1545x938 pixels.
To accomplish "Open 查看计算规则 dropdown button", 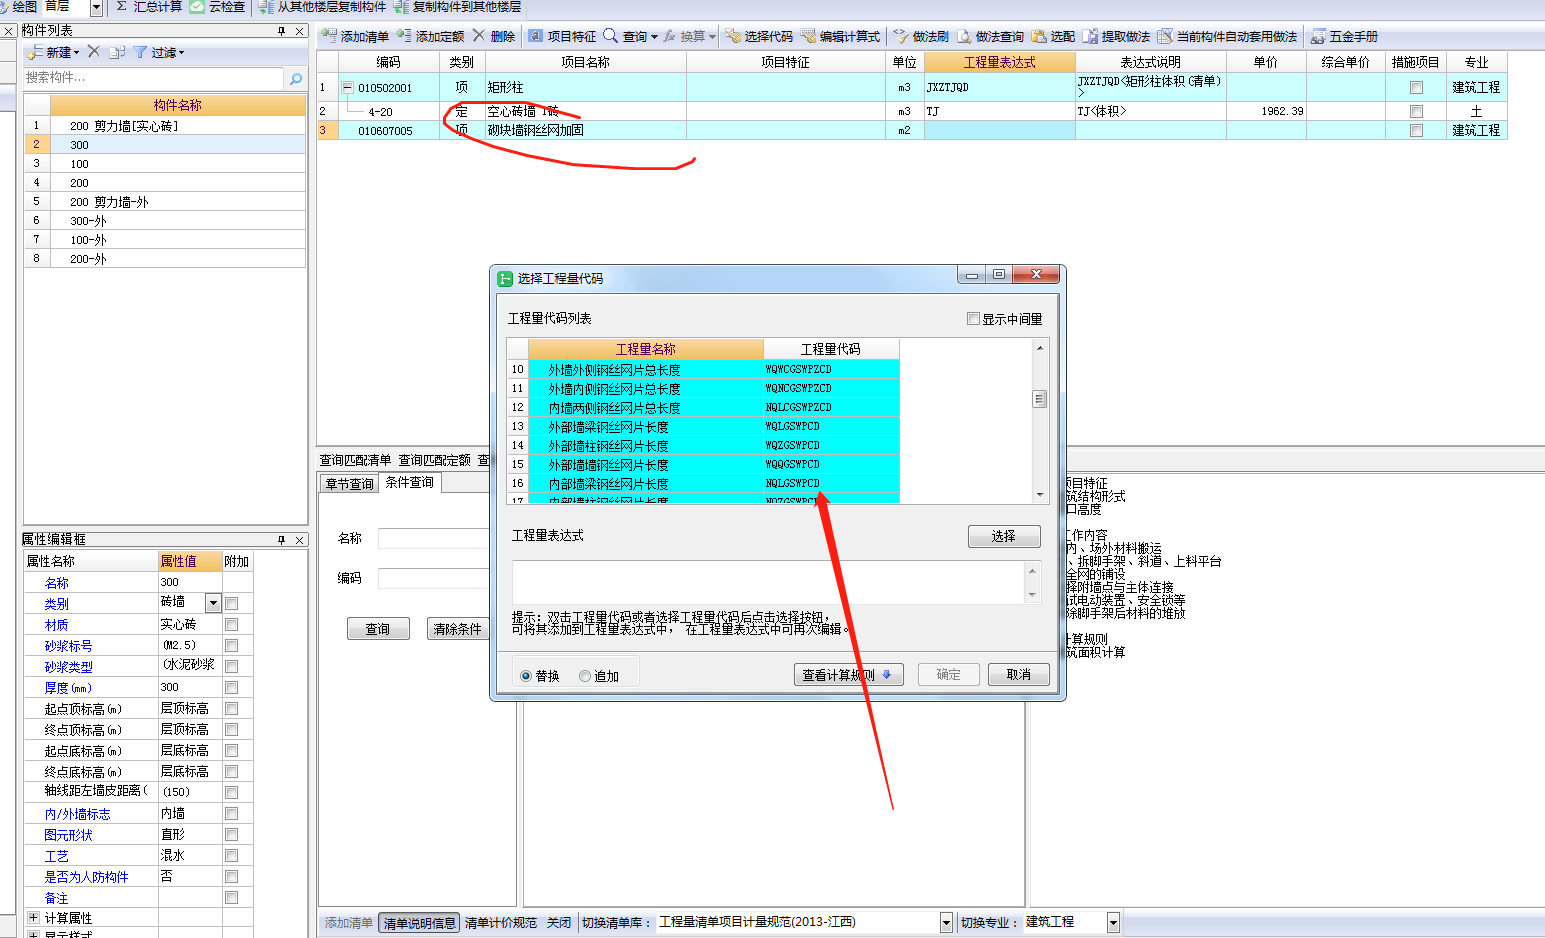I will [849, 675].
